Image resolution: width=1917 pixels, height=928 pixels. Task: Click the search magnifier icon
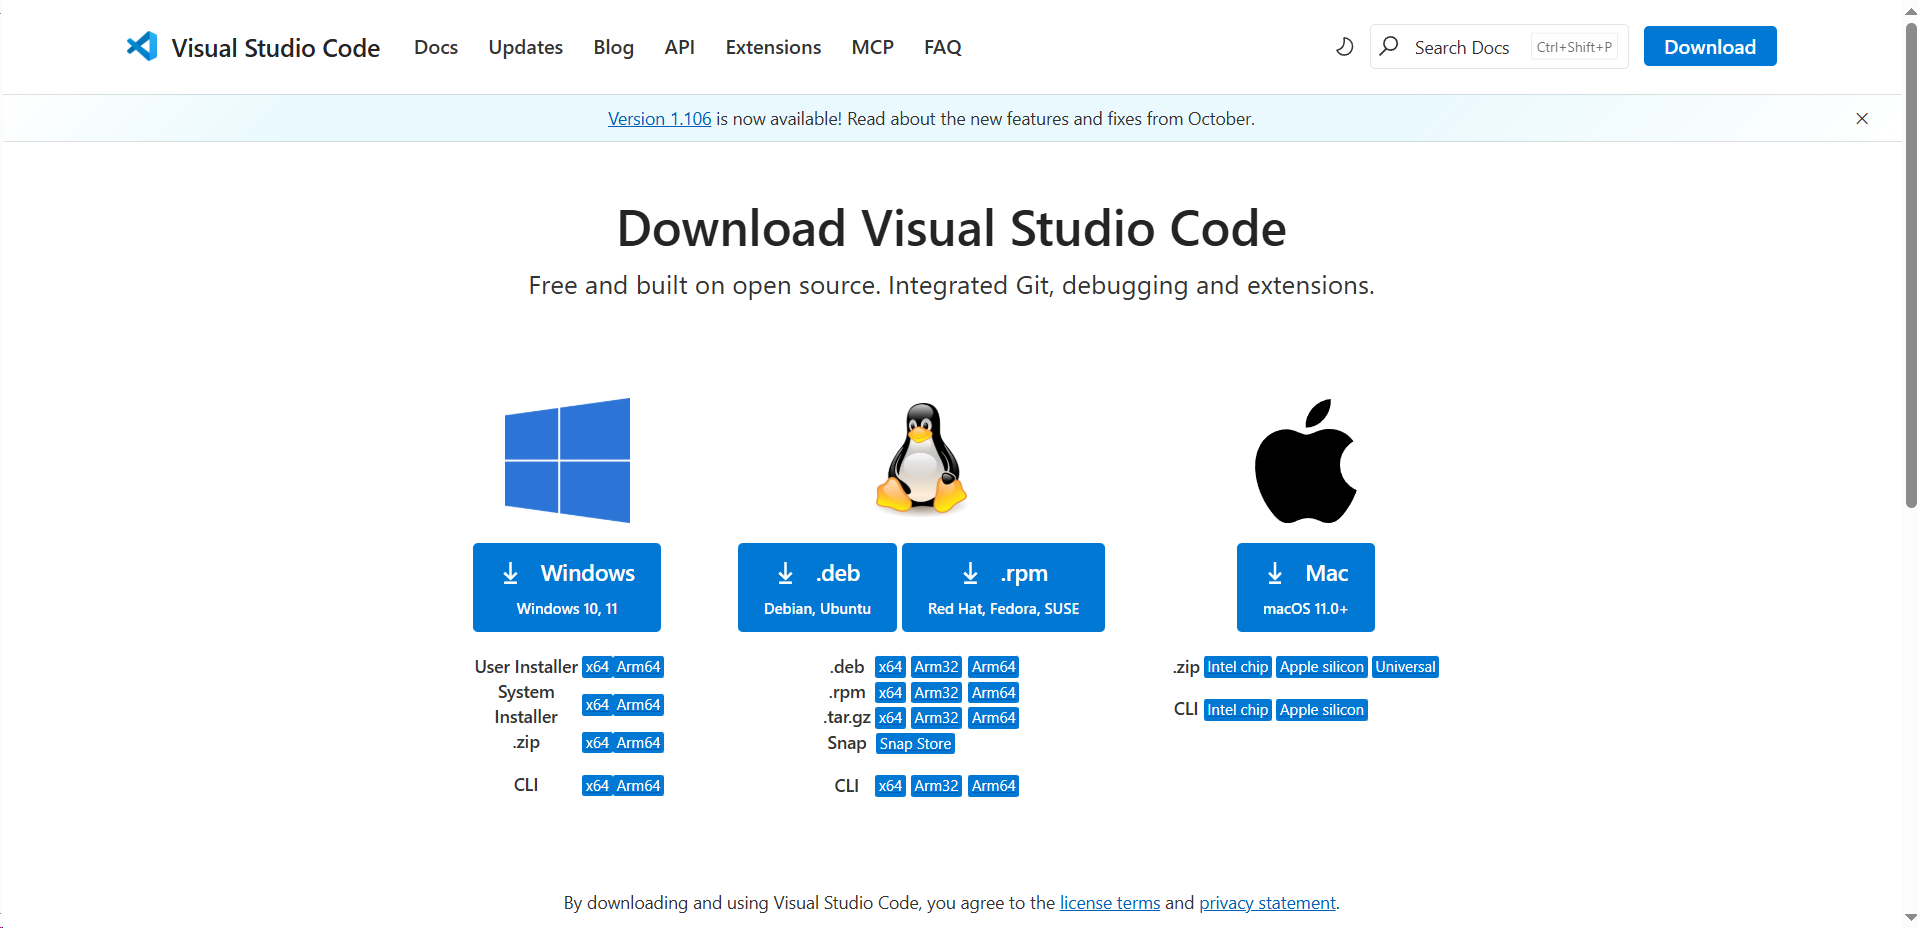click(x=1389, y=46)
